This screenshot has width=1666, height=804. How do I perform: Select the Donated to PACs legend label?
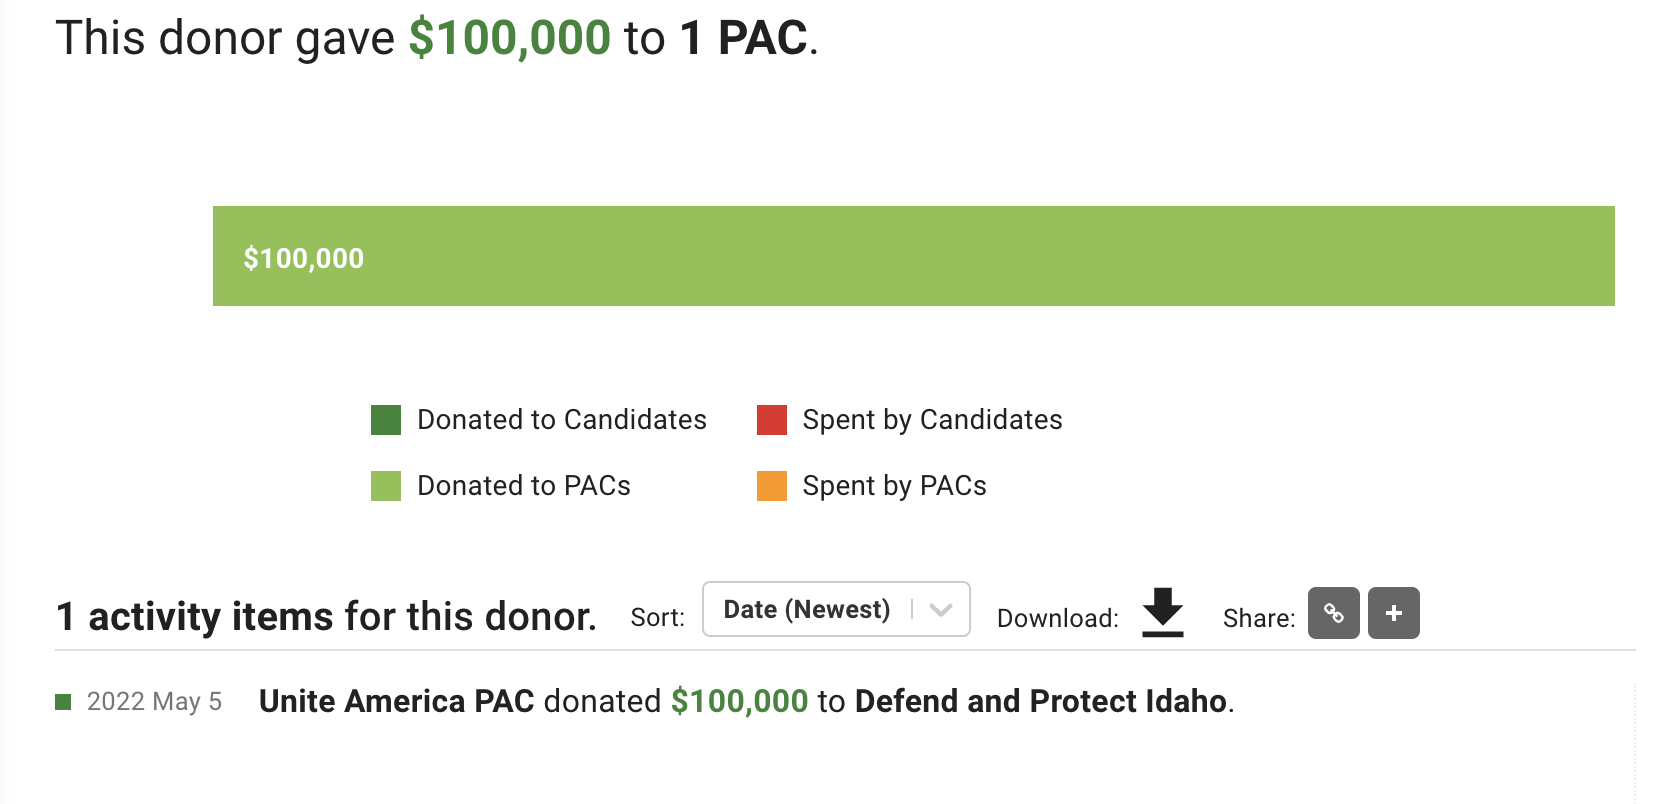524,486
